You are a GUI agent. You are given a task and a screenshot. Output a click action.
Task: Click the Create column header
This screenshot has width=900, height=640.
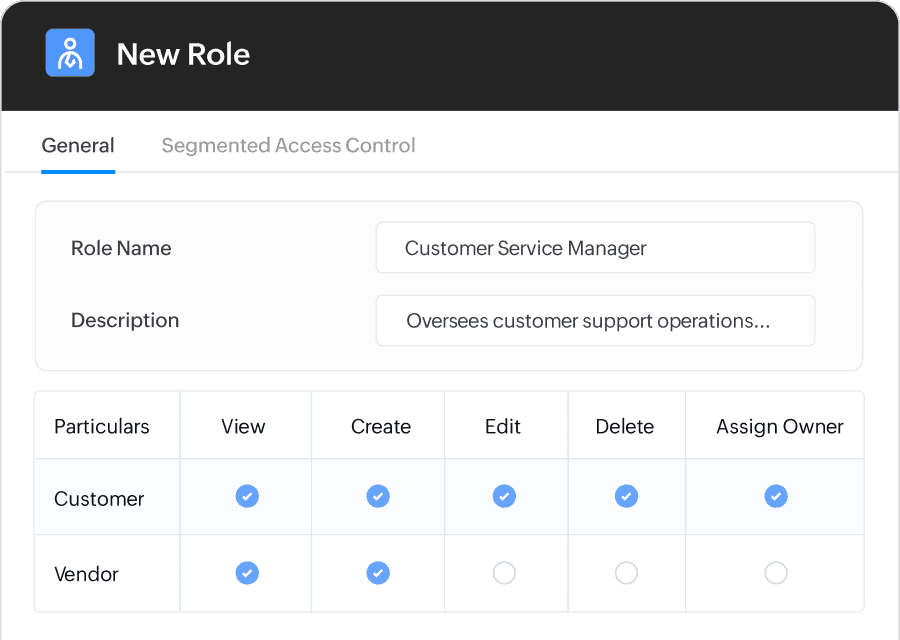pos(381,426)
